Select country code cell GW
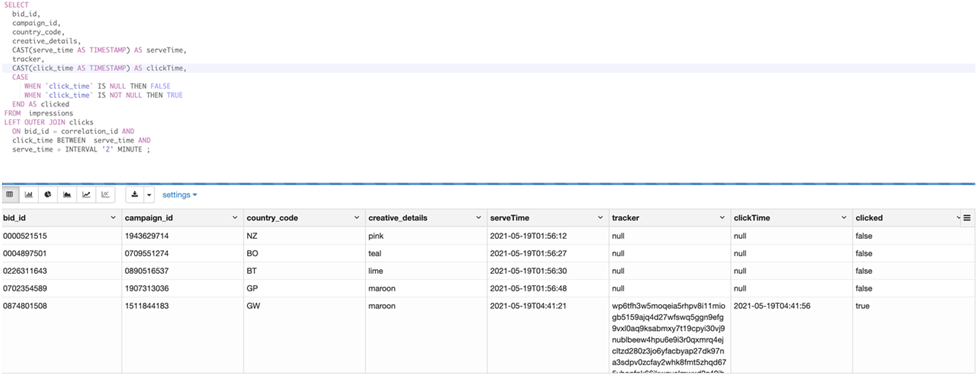 pyautogui.click(x=304, y=336)
